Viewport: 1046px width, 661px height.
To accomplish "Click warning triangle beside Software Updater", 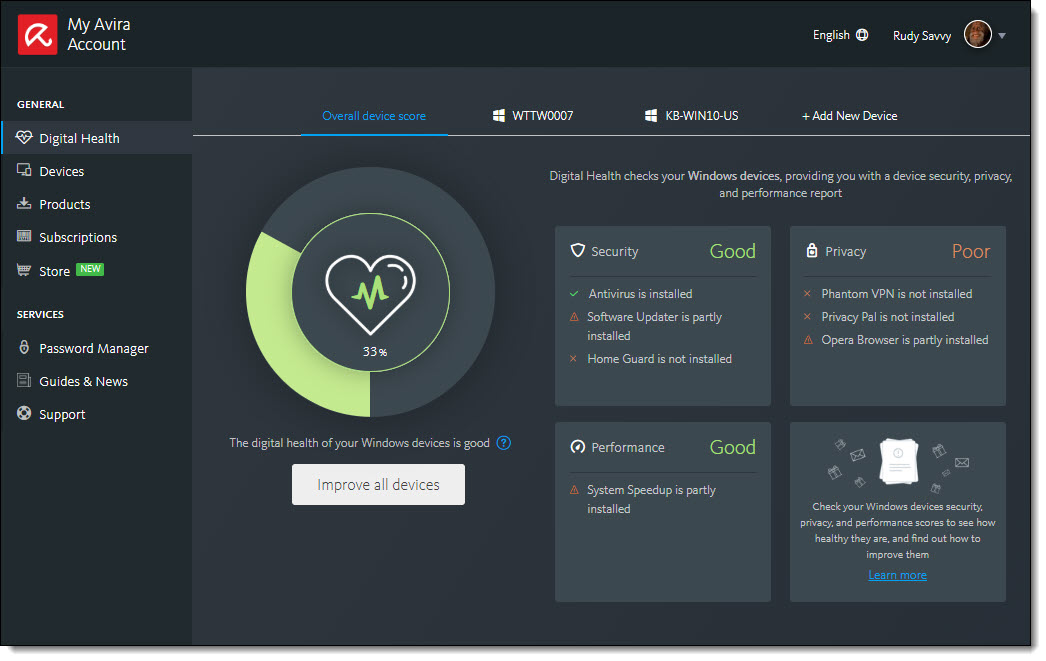I will point(574,317).
